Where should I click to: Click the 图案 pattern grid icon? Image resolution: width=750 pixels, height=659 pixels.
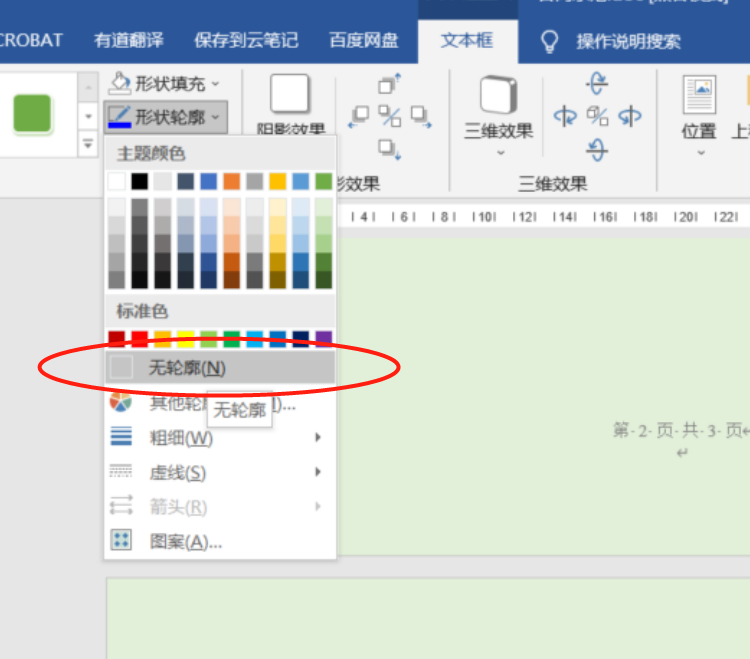point(121,540)
